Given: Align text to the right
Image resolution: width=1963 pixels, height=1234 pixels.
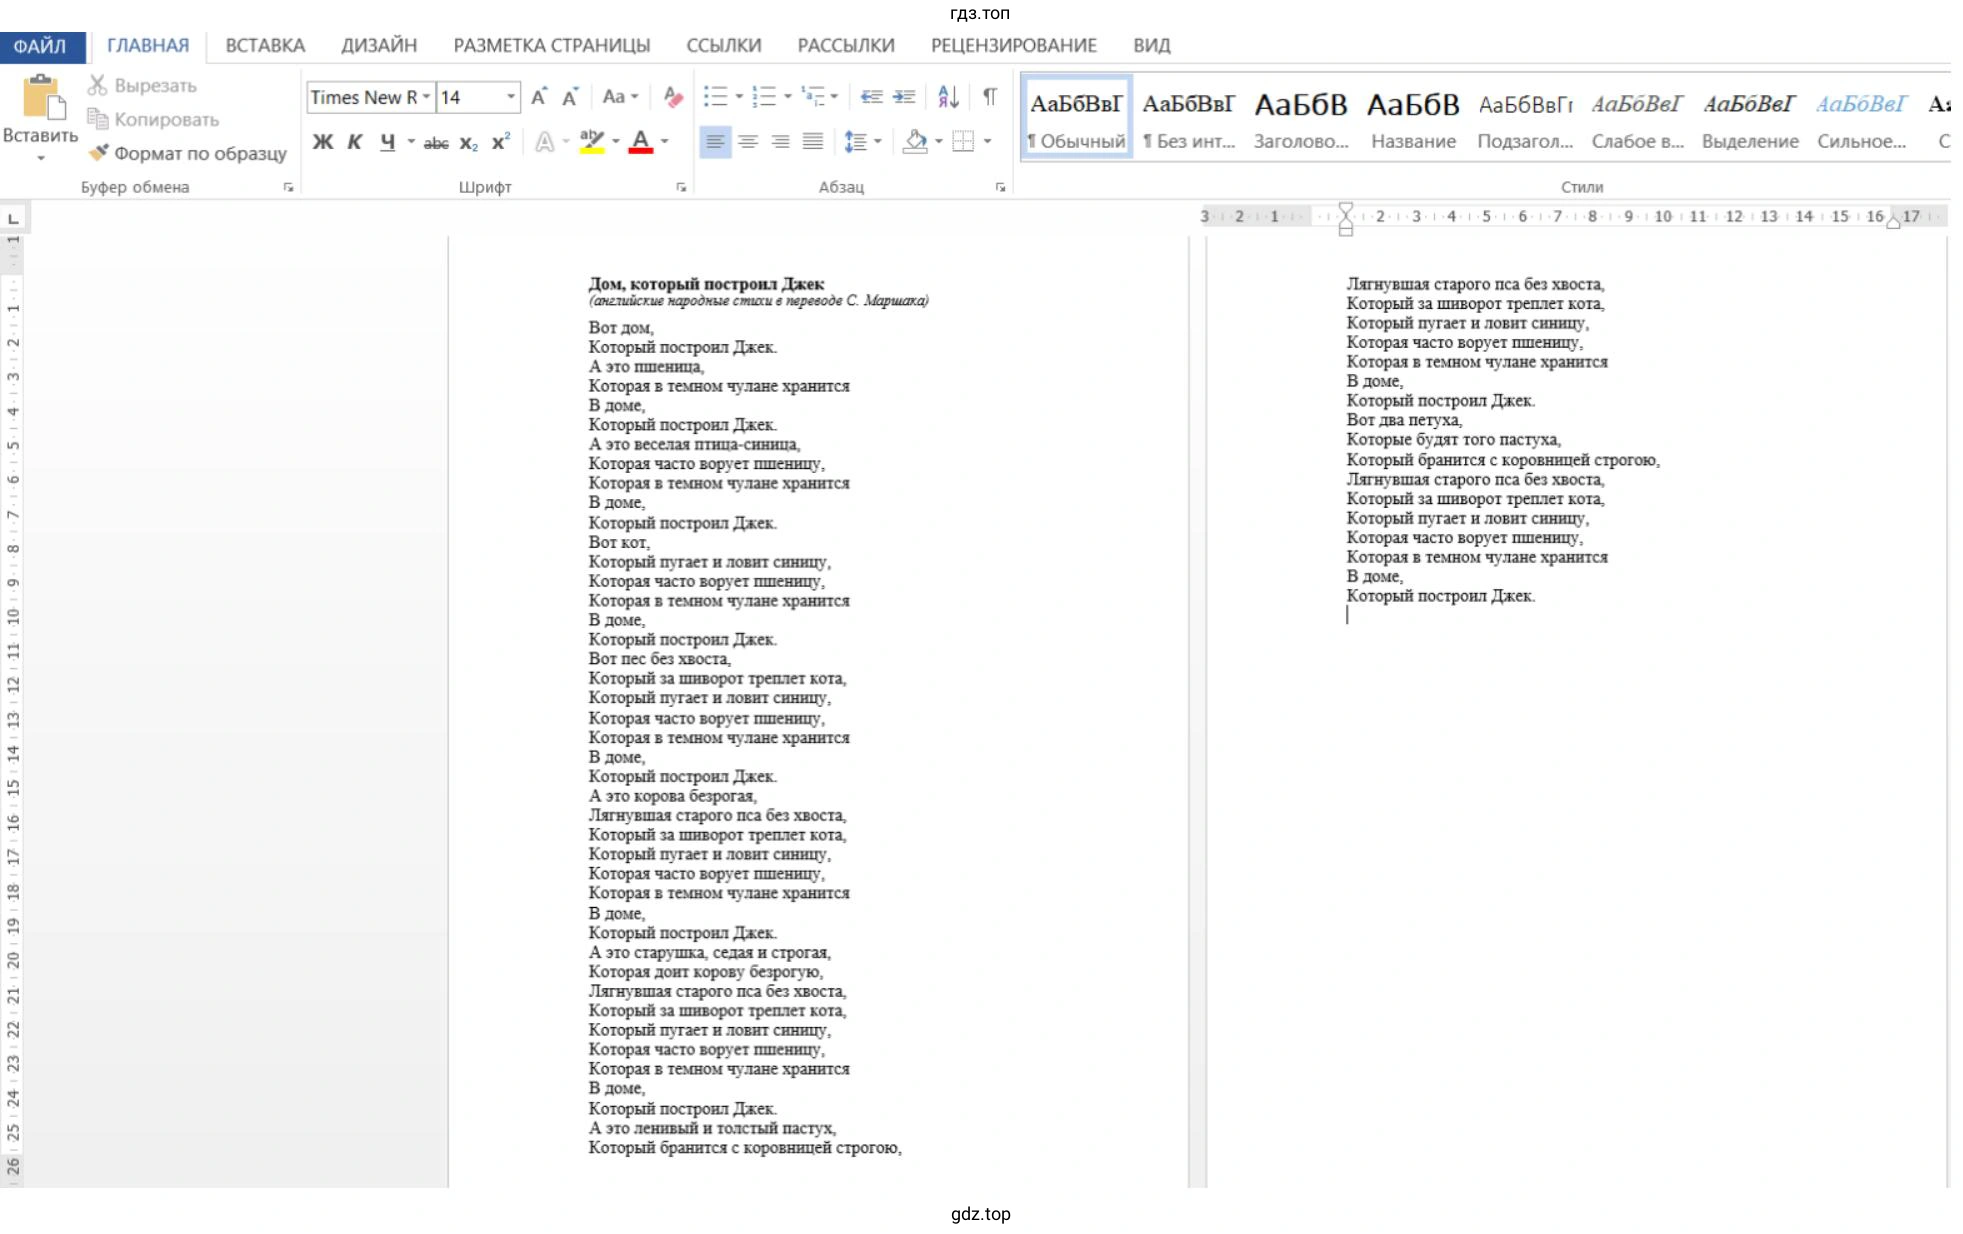Looking at the screenshot, I should (780, 142).
